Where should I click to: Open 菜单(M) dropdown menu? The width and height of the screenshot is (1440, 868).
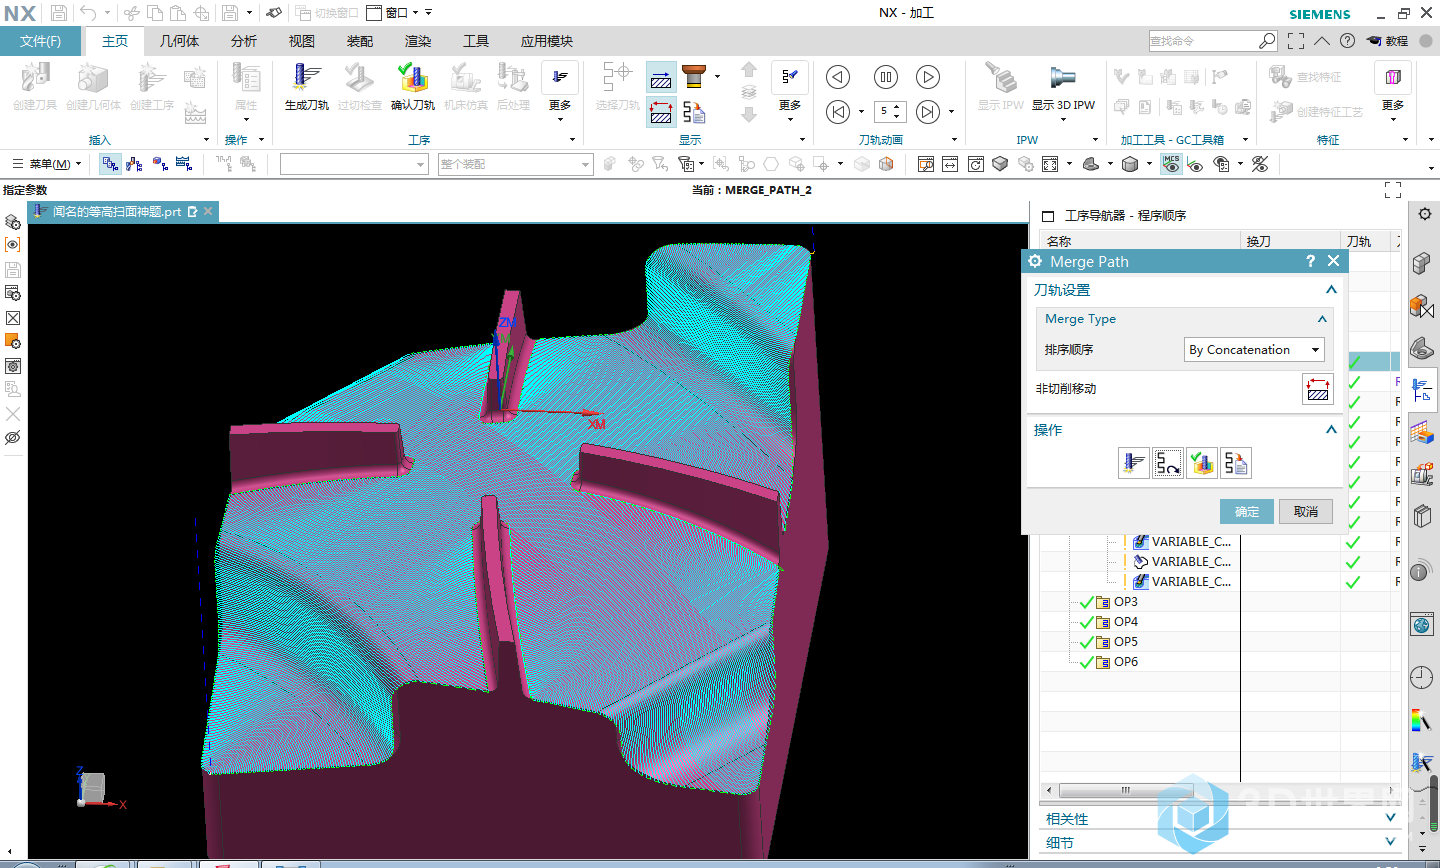click(46, 164)
